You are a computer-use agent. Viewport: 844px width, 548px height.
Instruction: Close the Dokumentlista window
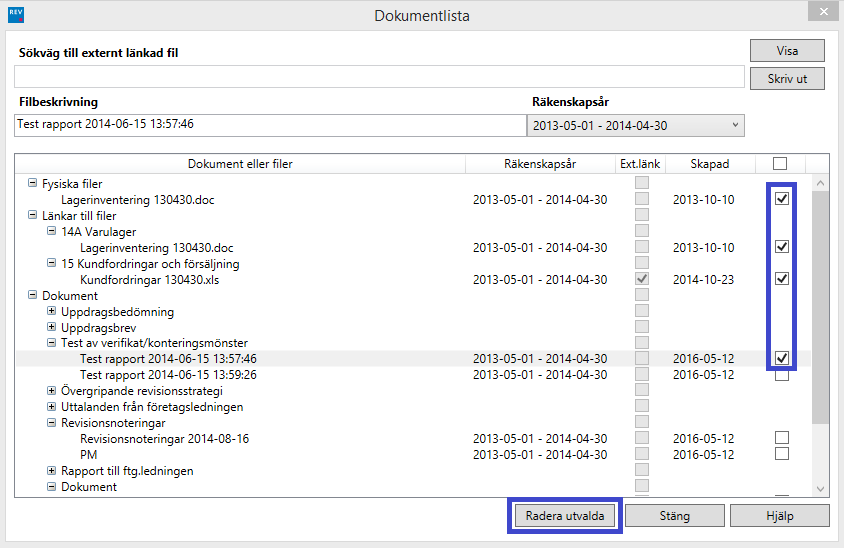822,14
